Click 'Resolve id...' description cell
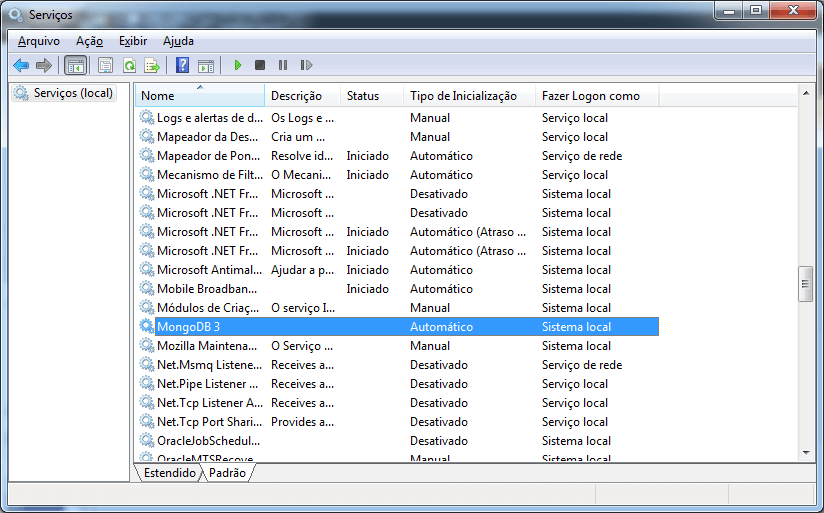Screen dimensions: 824x513 (302, 156)
